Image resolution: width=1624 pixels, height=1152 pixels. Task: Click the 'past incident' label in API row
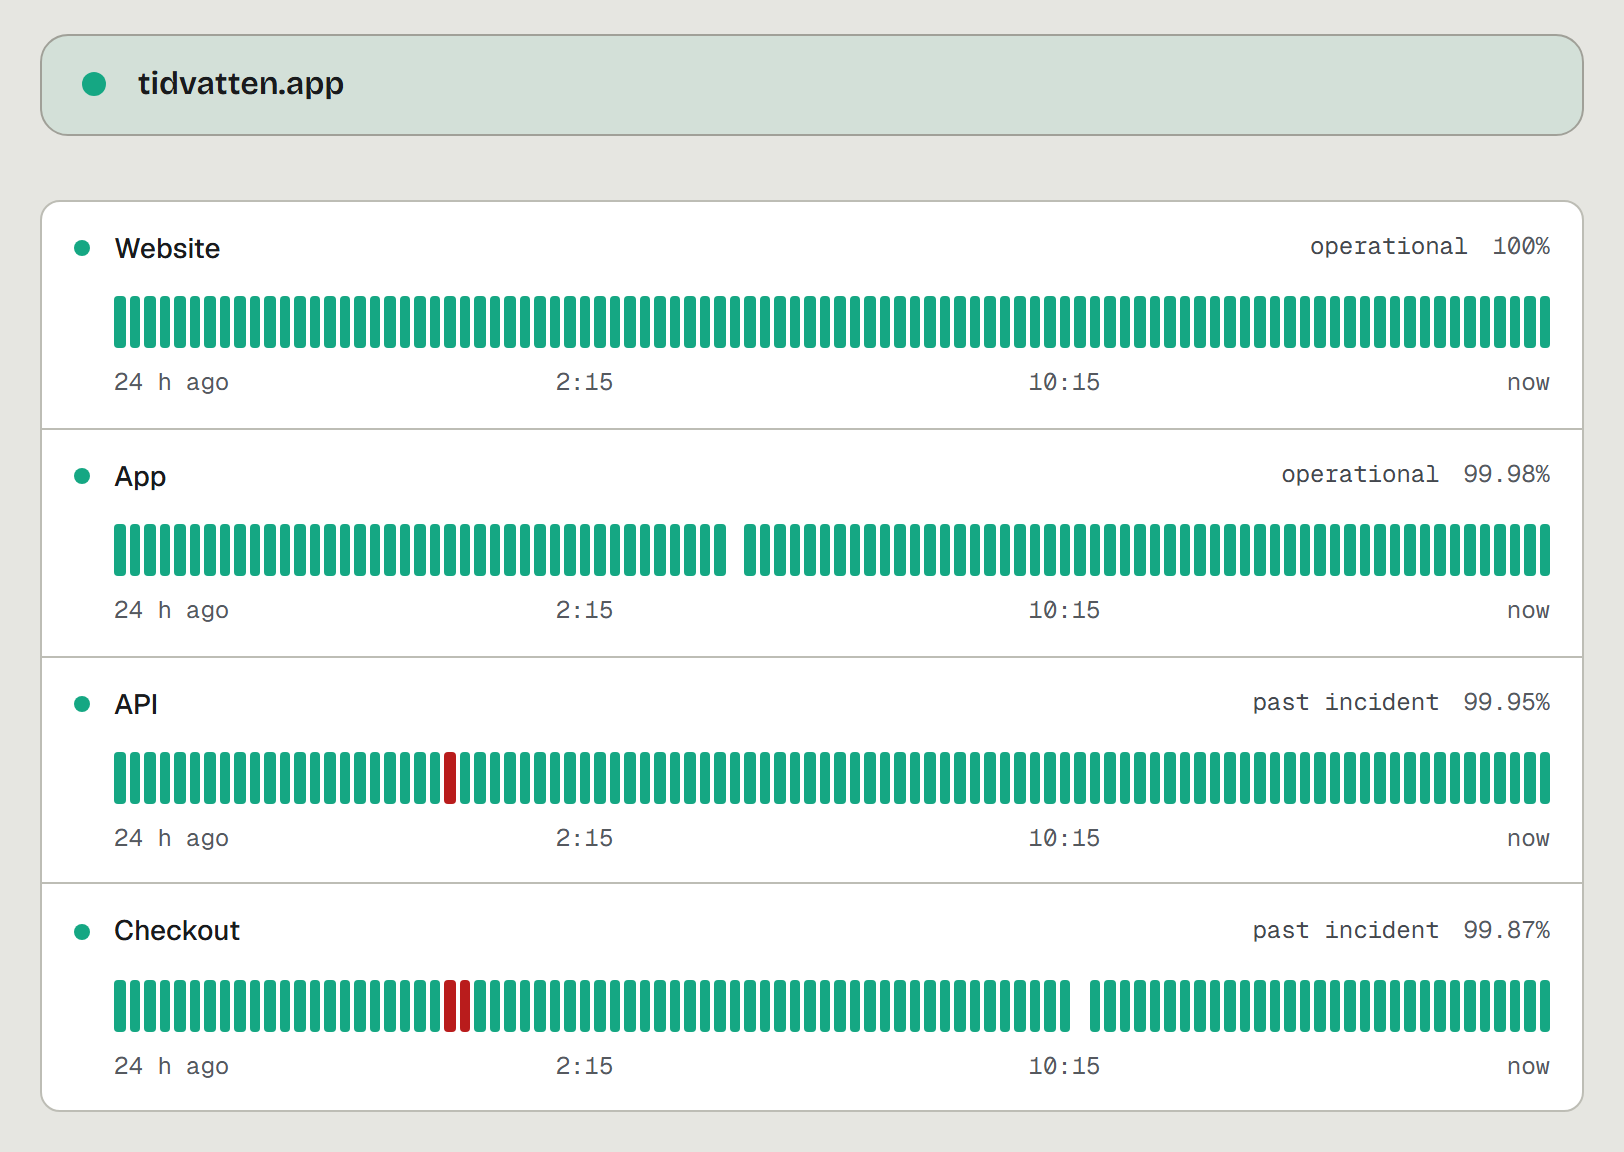[1346, 703]
